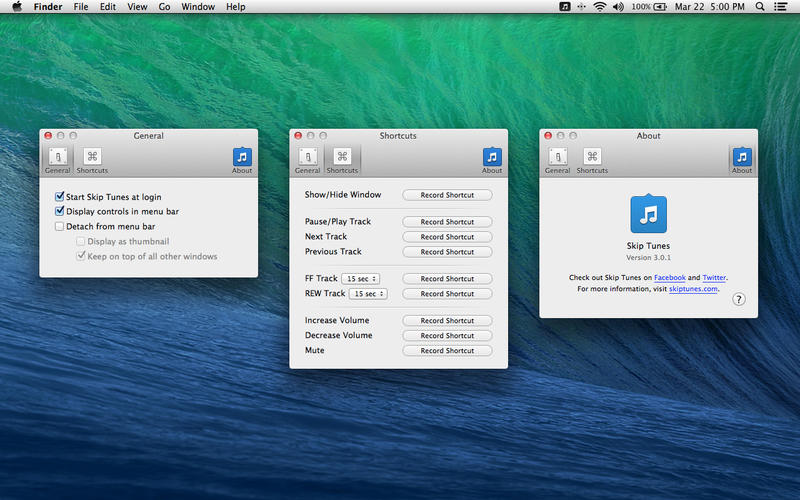This screenshot has width=800, height=500.
Task: Disable Start Skip Tunes at login
Action: pyautogui.click(x=60, y=196)
